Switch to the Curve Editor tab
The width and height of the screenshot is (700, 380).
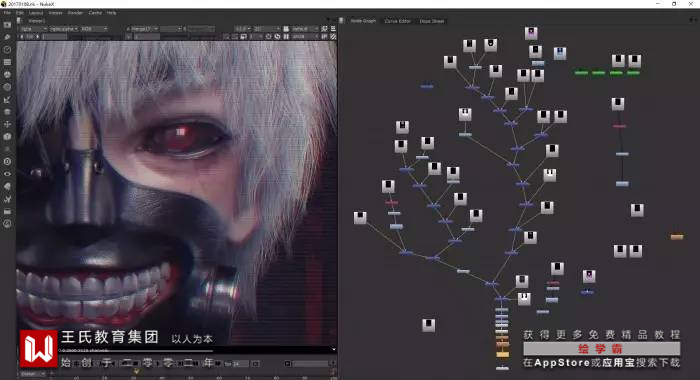coord(397,21)
